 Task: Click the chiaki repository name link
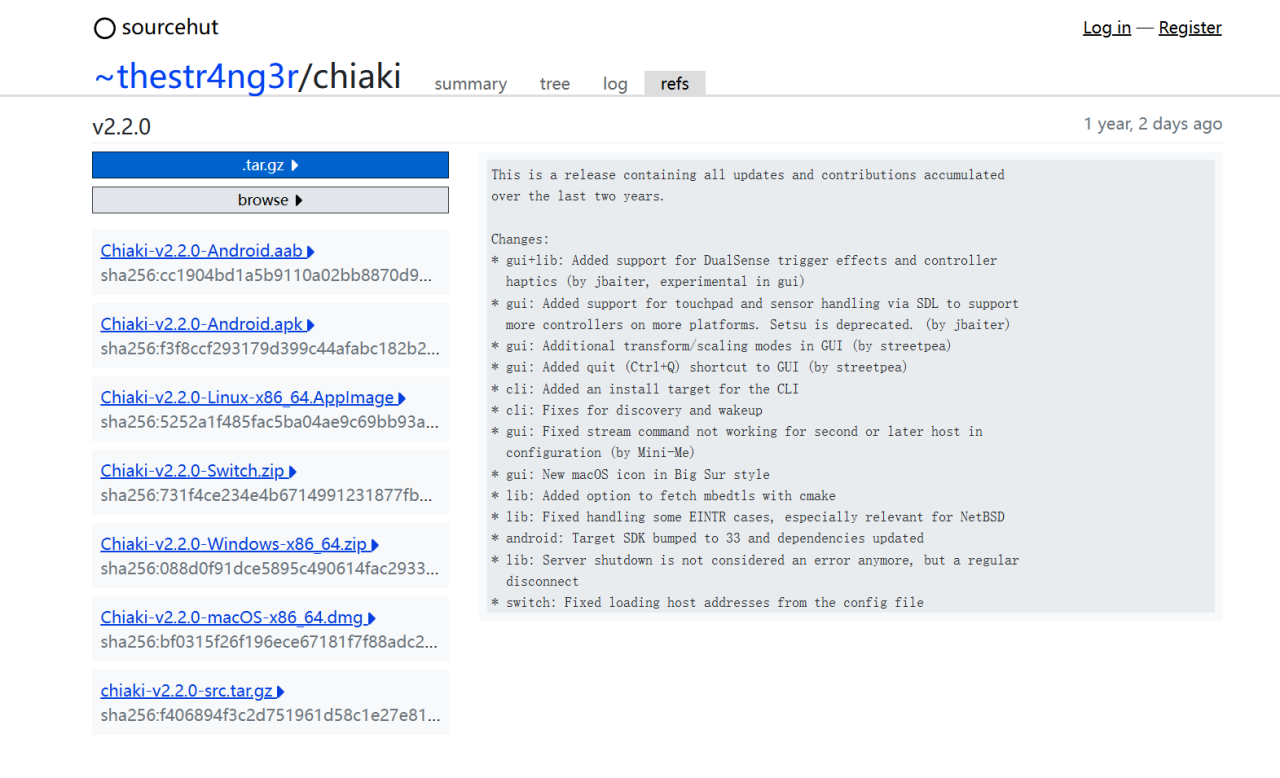(357, 76)
